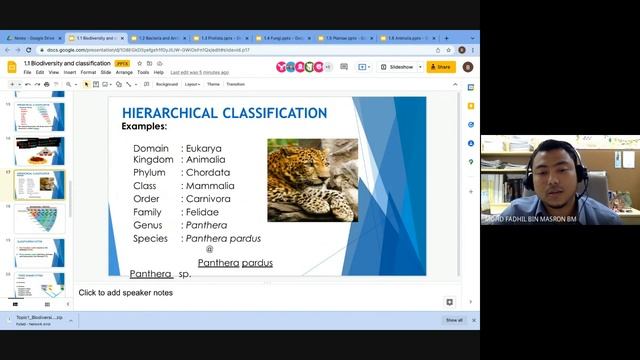Click the Theme button
640x360 pixels.
coord(213,84)
